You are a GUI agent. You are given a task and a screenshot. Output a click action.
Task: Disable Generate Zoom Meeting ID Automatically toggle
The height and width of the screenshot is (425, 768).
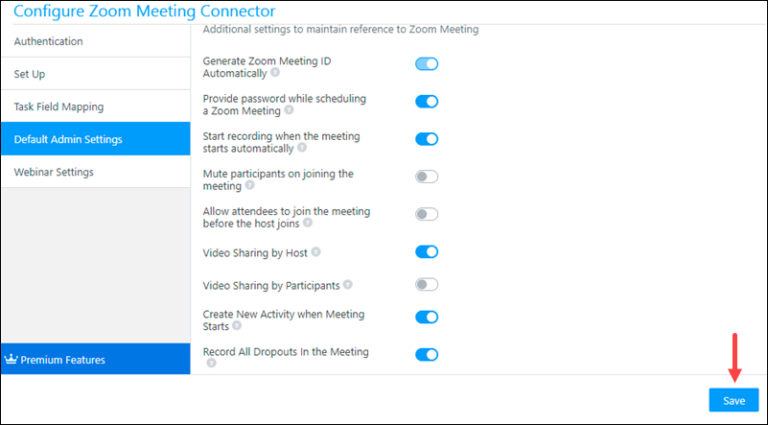coord(427,64)
